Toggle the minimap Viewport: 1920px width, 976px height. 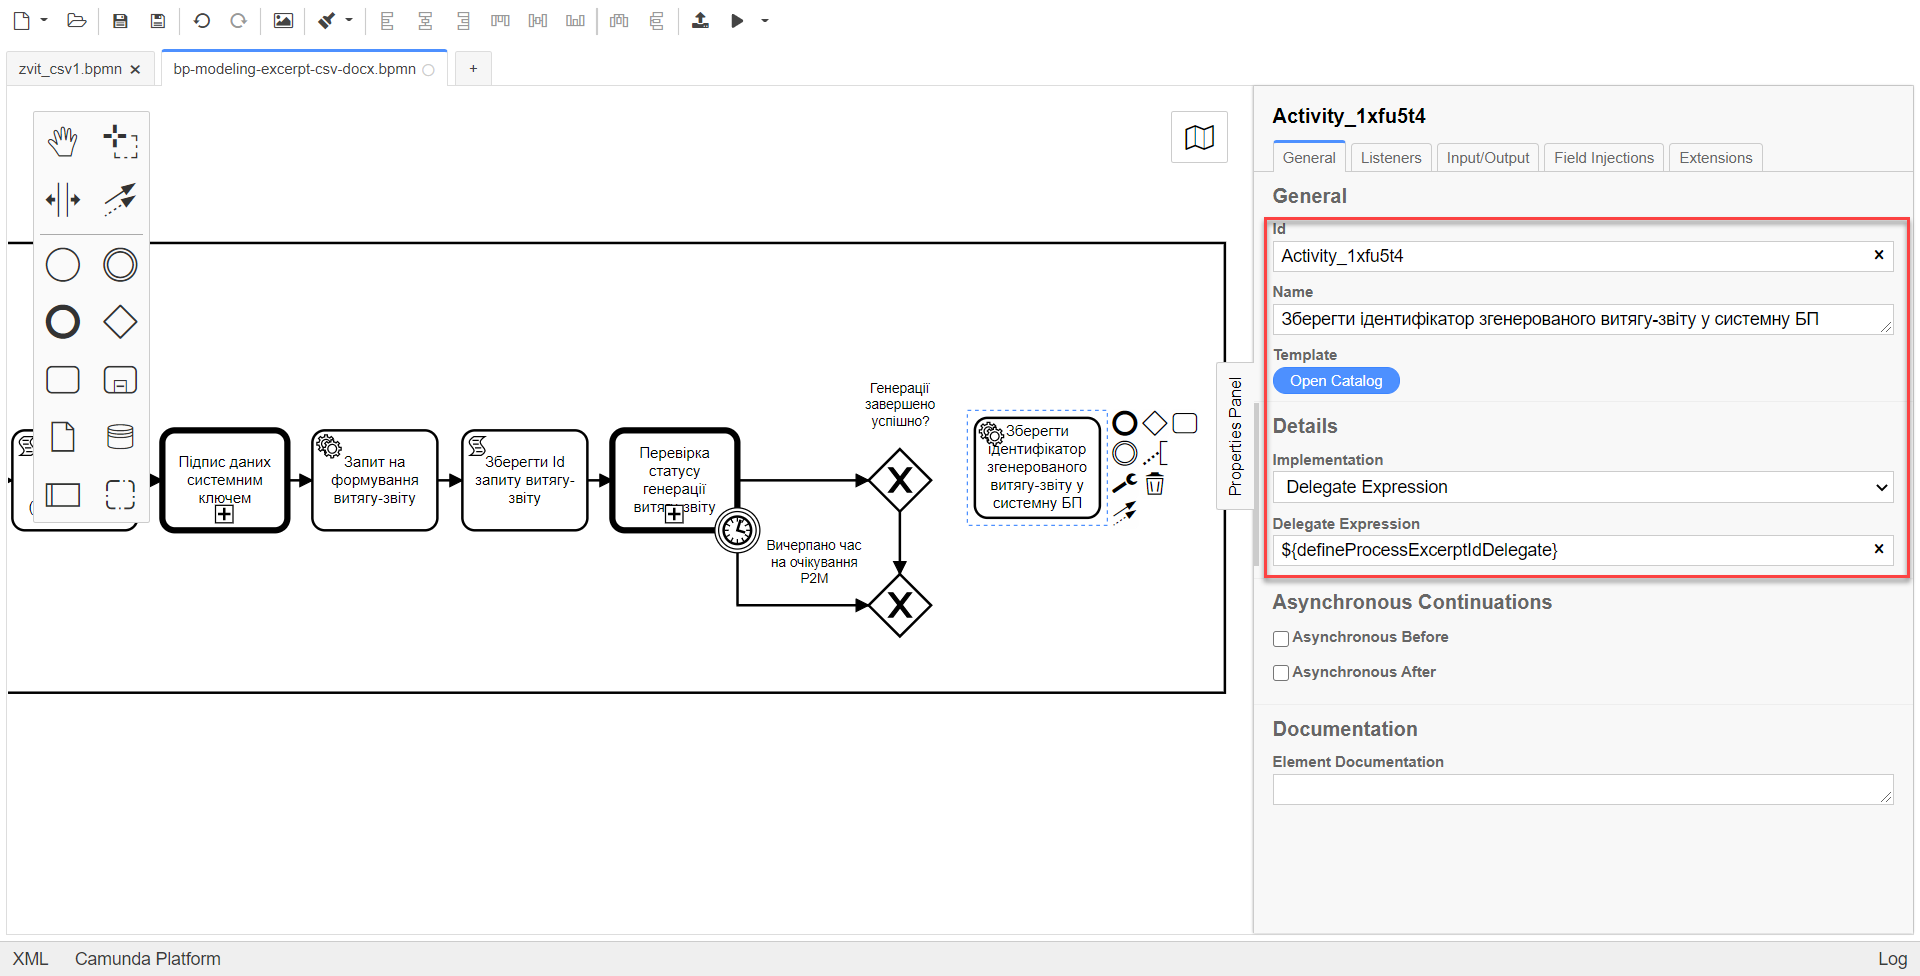pyautogui.click(x=1199, y=137)
